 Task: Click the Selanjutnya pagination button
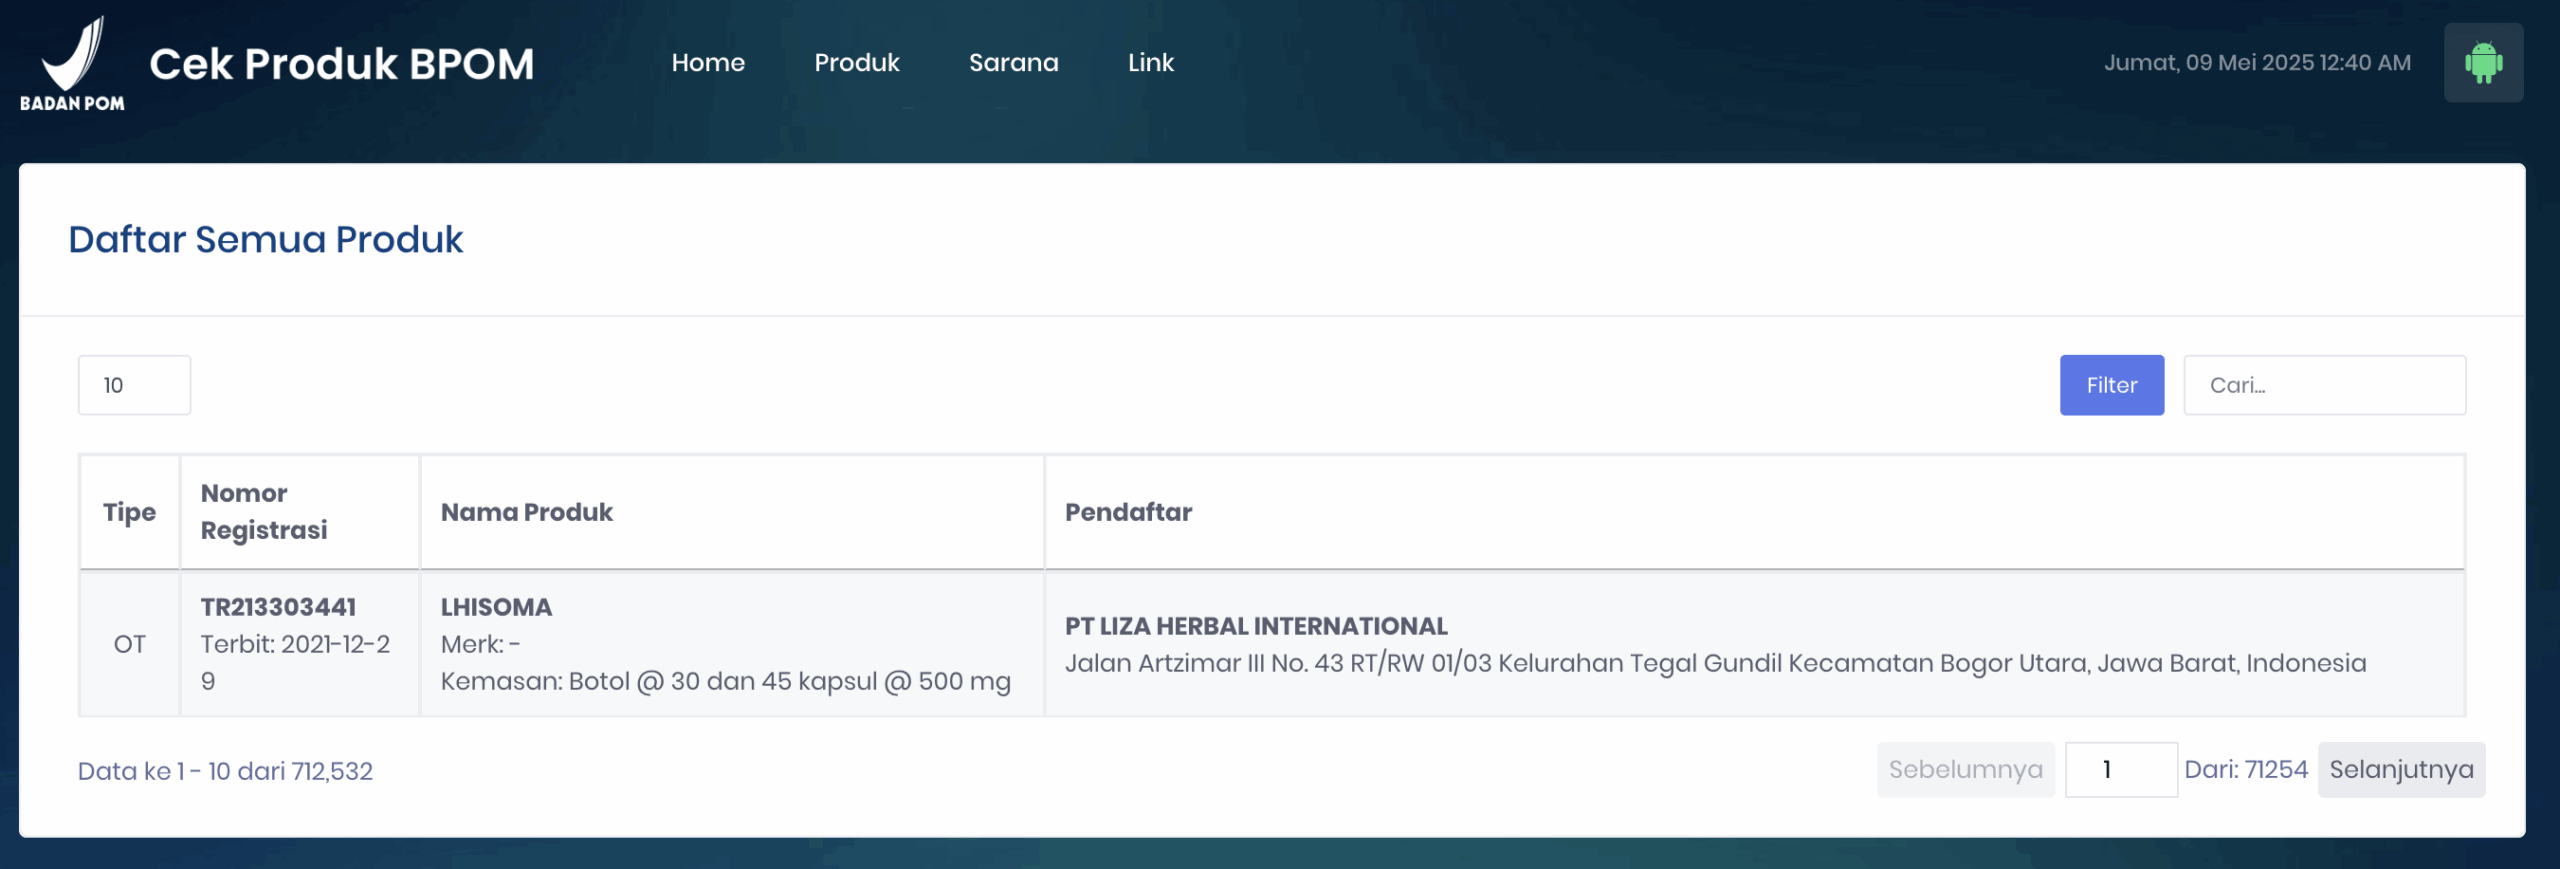click(2401, 770)
